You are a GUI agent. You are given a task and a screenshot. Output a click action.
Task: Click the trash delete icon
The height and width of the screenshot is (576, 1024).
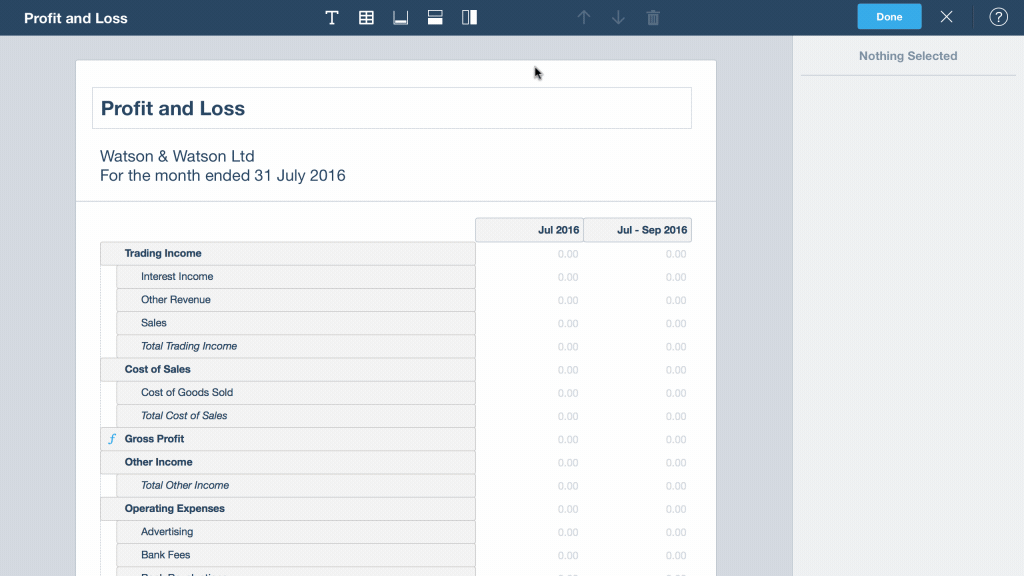pos(653,18)
